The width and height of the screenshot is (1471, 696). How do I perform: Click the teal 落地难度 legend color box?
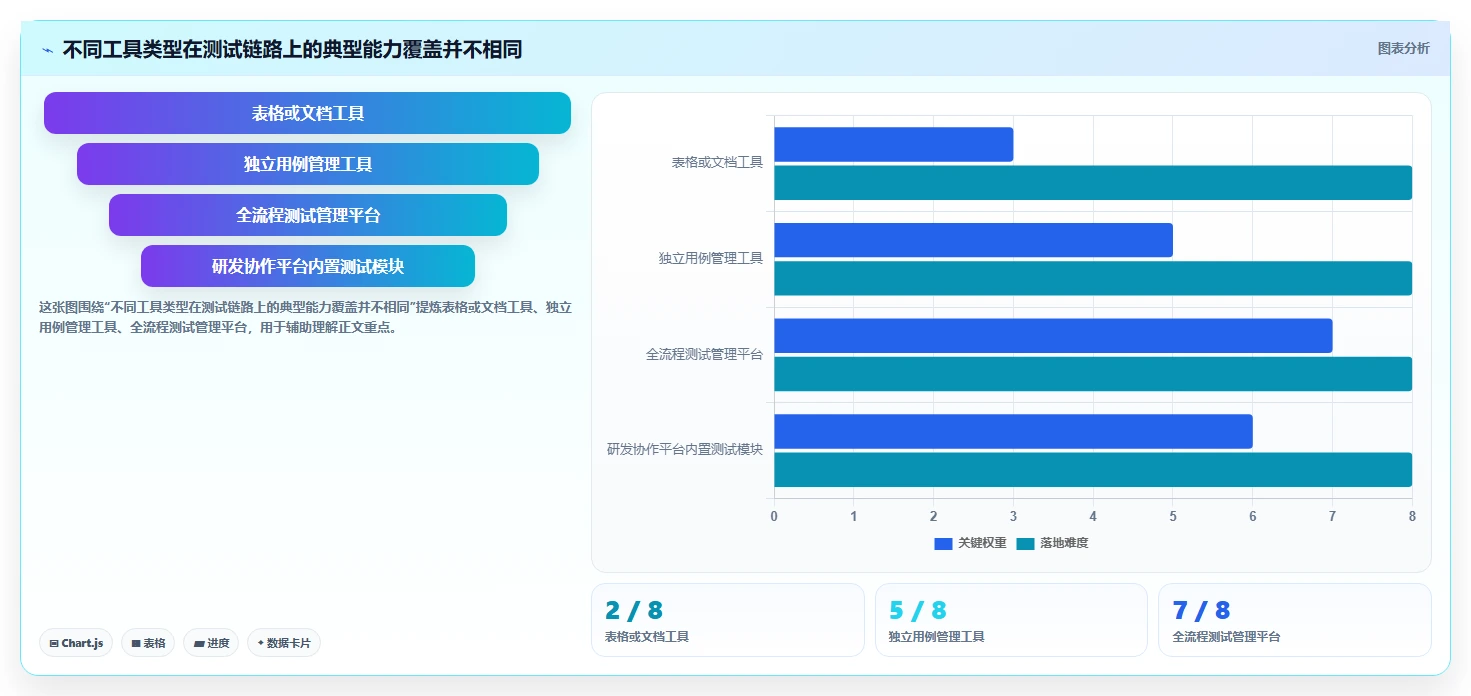(1025, 543)
